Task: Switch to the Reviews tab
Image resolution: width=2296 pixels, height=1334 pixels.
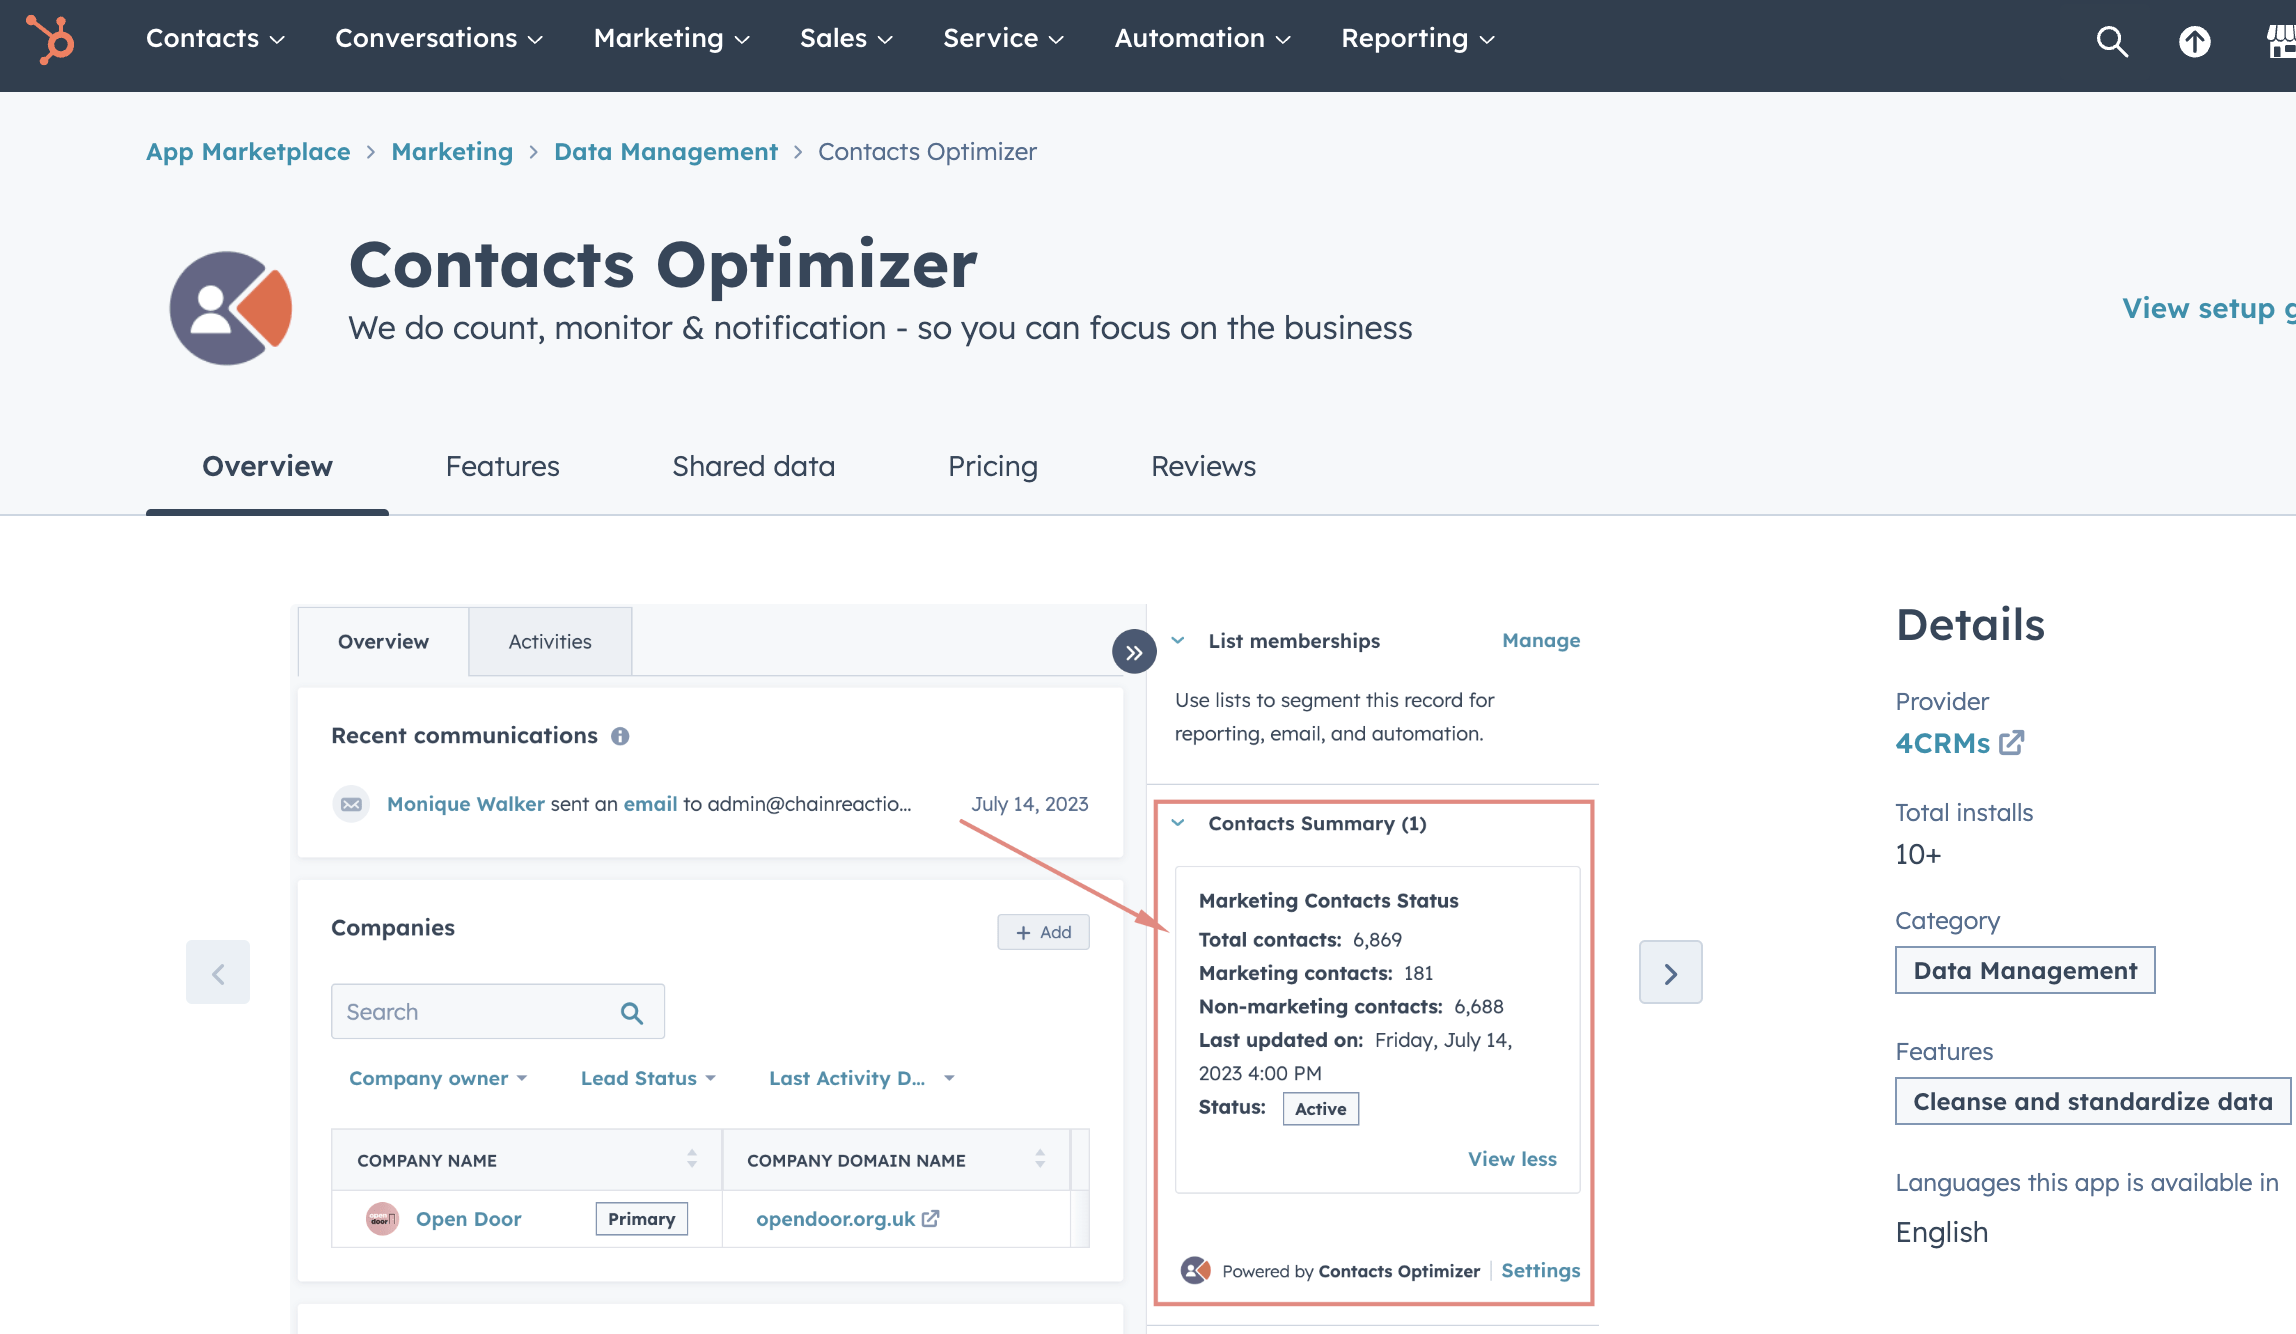Action: click(1203, 466)
